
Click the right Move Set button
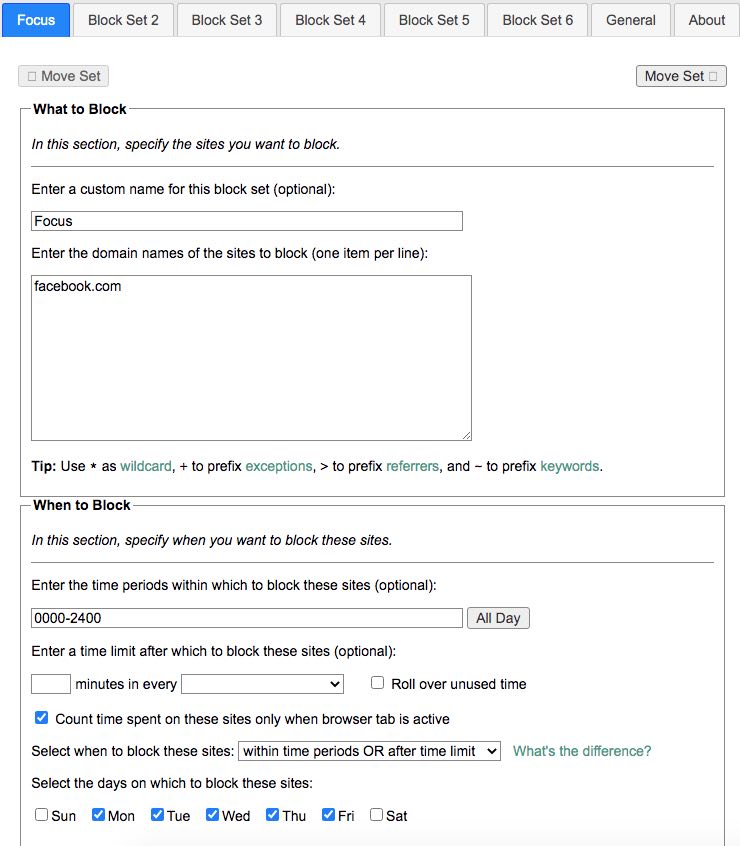pyautogui.click(x=681, y=76)
